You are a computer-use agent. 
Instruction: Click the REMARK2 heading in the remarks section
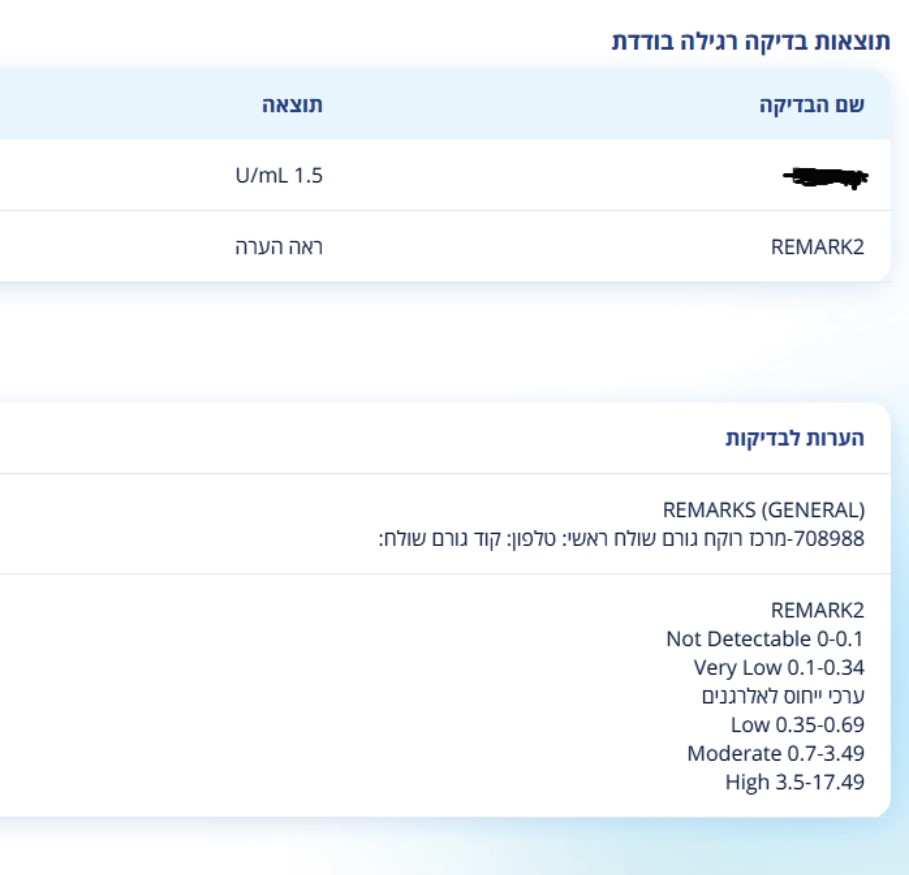pyautogui.click(x=817, y=610)
